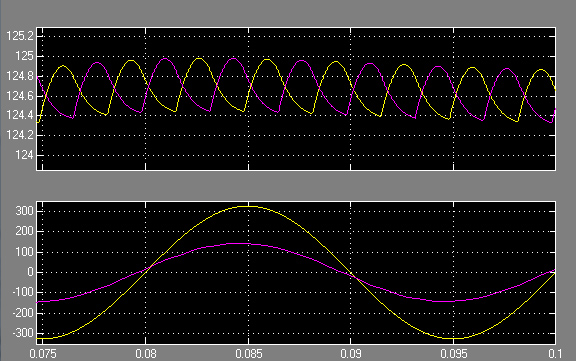Click the 125.2 label on upper plot axis

click(x=20, y=36)
